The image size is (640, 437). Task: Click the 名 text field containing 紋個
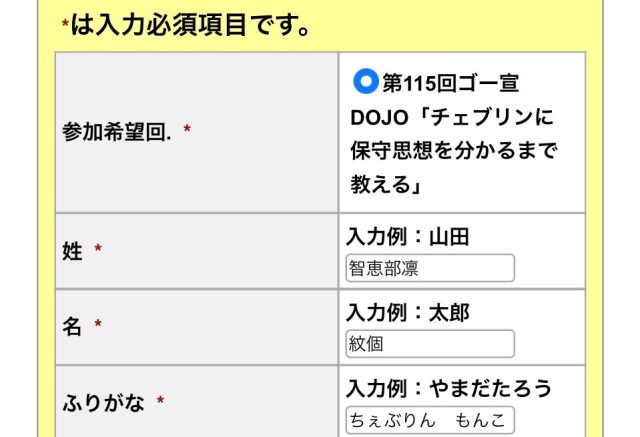click(x=430, y=344)
